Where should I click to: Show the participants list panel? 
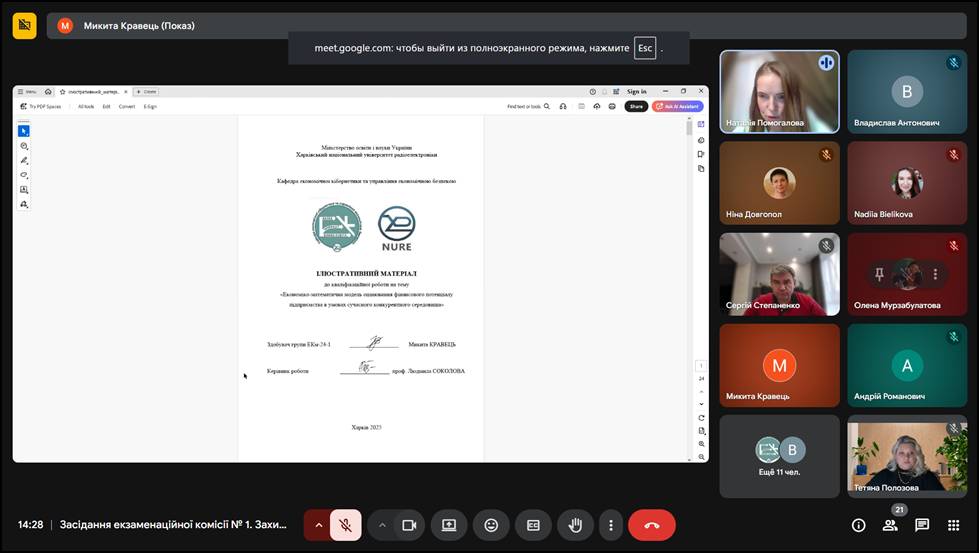[890, 525]
